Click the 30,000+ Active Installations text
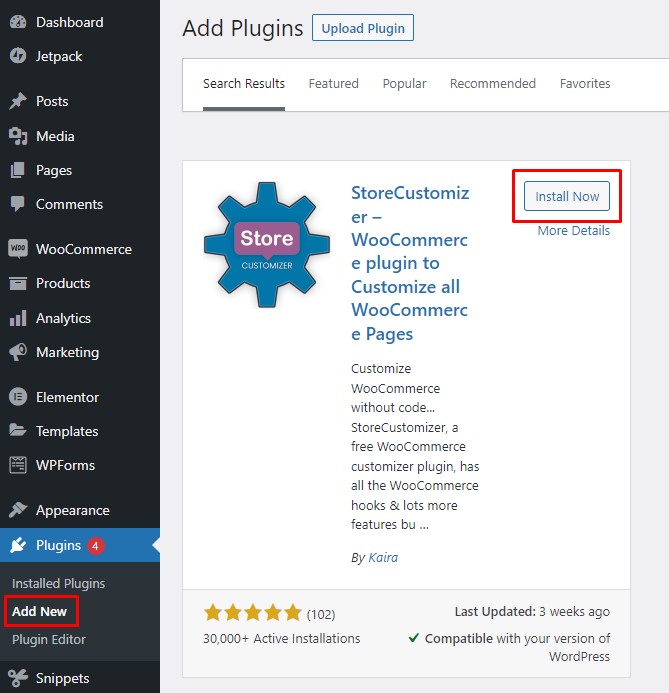This screenshot has width=669, height=693. [282, 639]
